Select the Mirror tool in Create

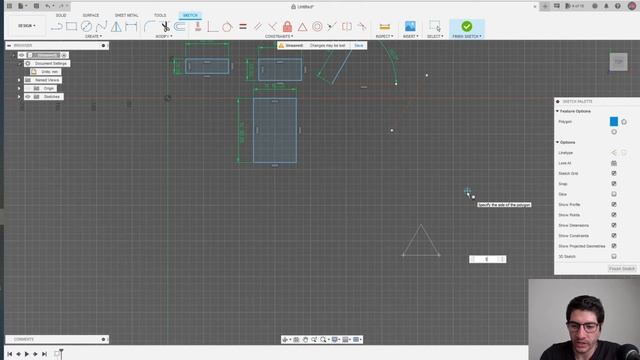coord(116,27)
